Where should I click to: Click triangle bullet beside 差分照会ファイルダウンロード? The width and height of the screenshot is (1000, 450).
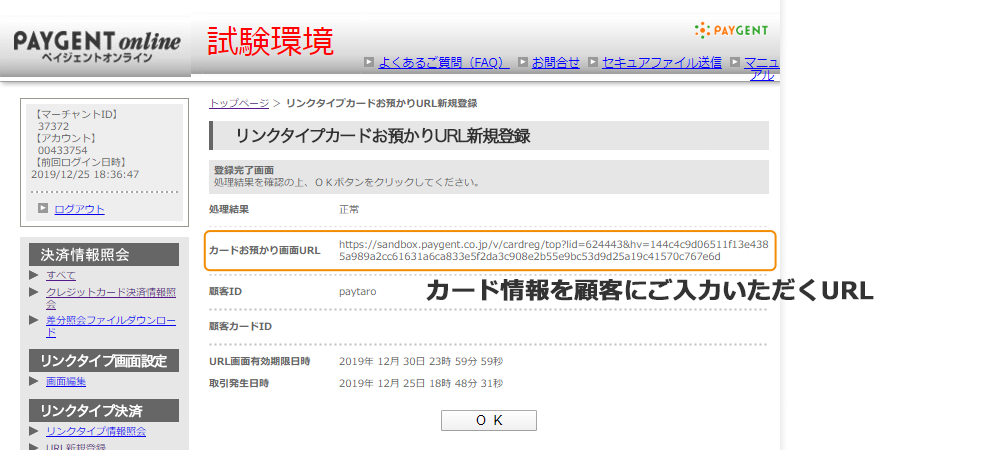tap(34, 320)
